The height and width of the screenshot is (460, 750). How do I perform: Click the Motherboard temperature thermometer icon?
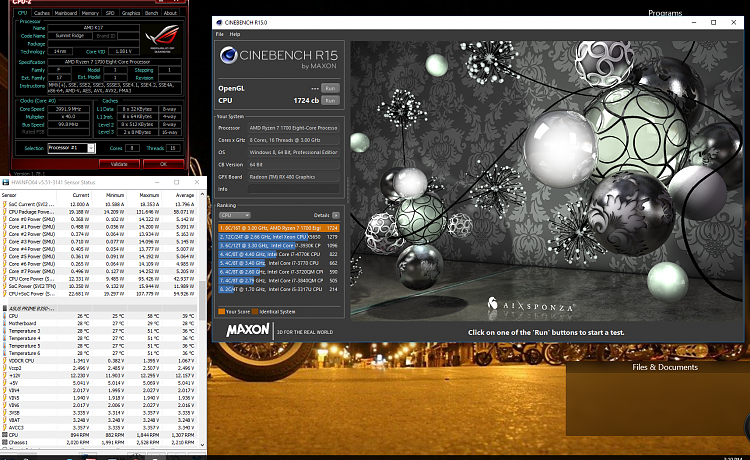coord(5,323)
